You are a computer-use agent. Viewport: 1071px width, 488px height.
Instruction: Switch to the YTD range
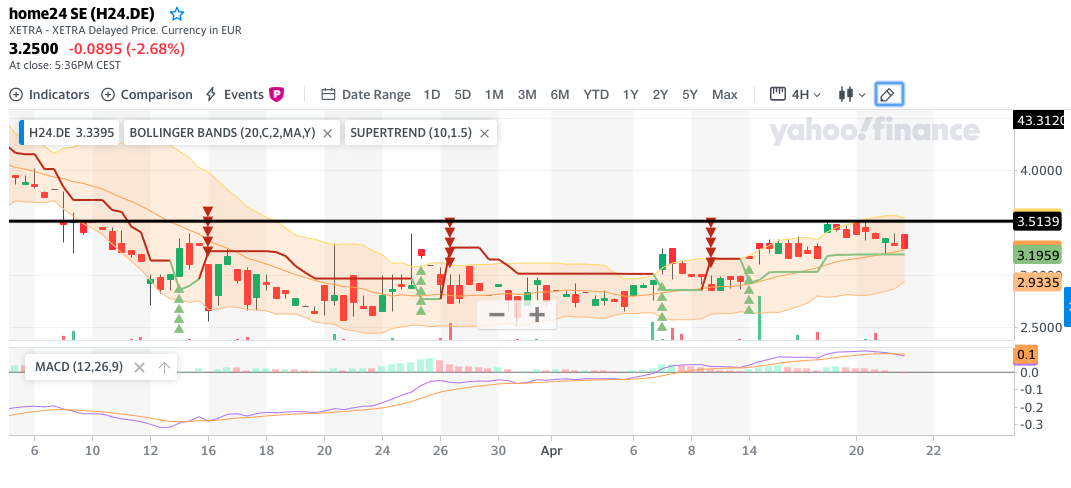596,94
